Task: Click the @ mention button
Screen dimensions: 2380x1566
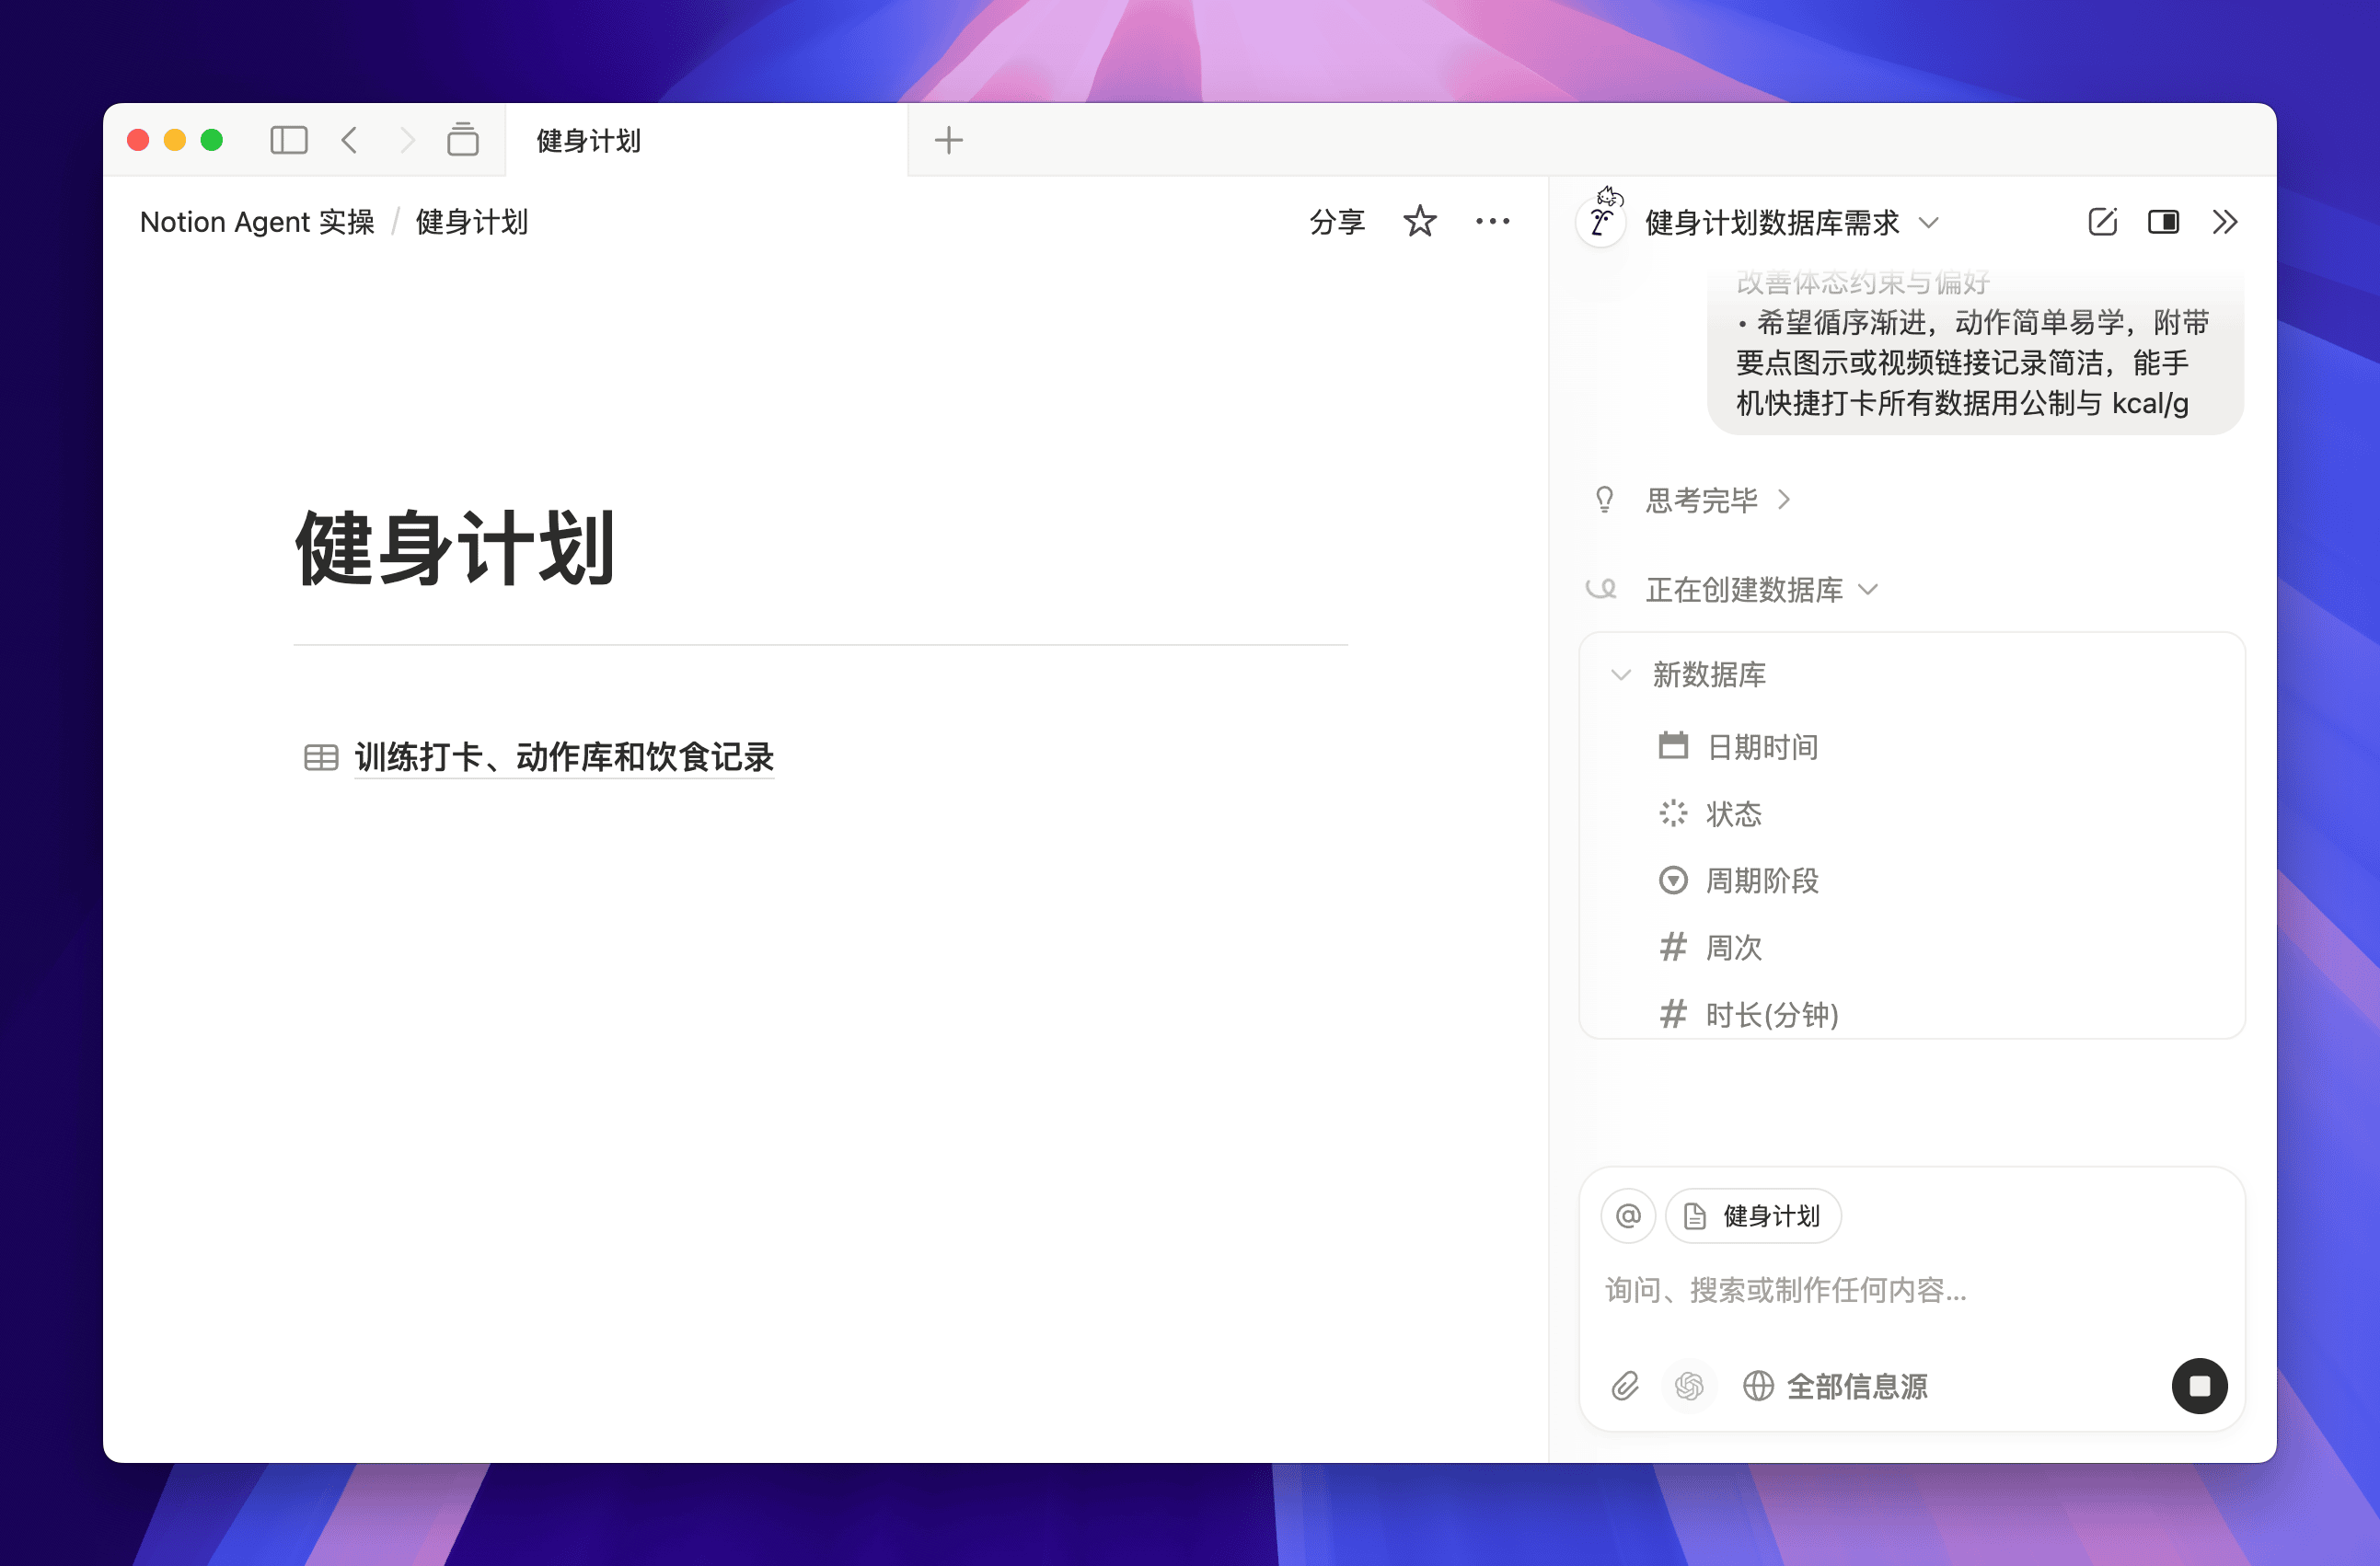Action: [x=1629, y=1216]
